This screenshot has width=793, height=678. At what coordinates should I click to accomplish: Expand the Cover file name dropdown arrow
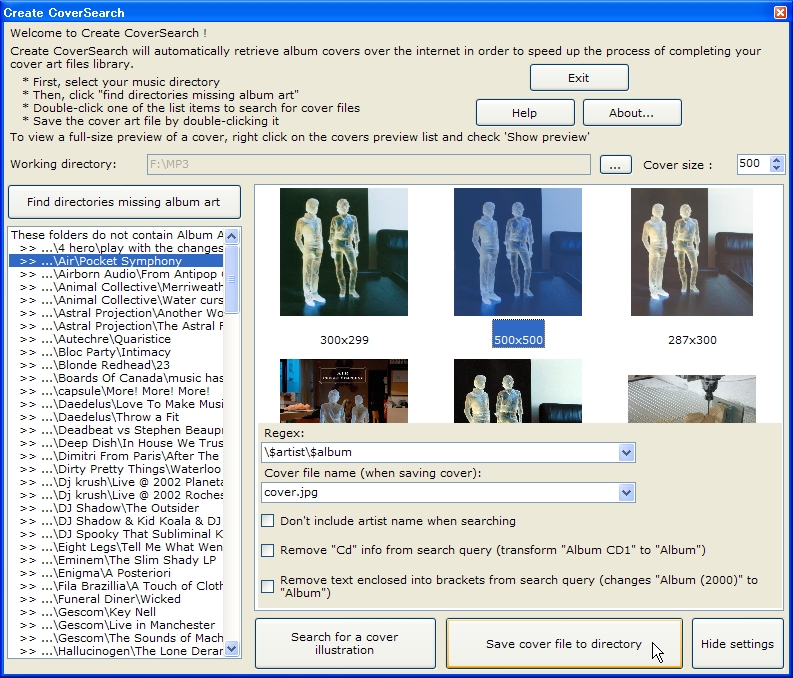[626, 492]
